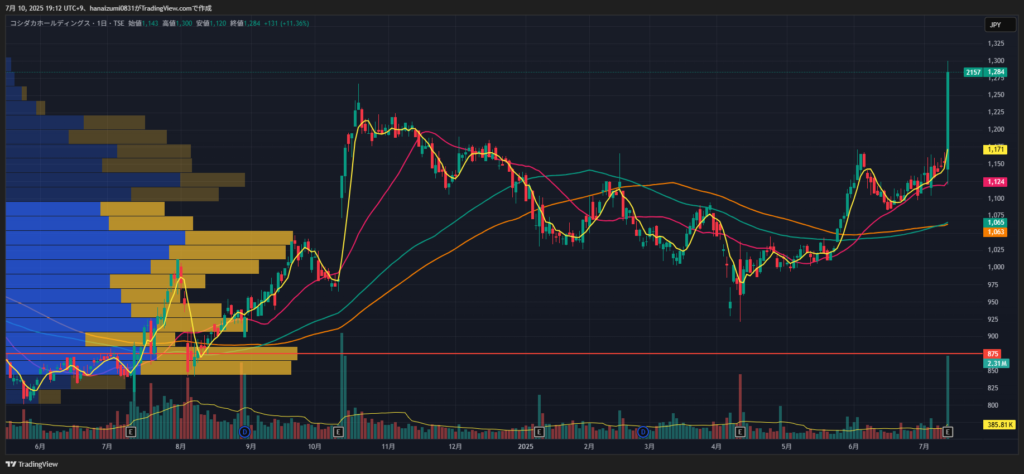
Task: Click the change value +131 (+11.36%)
Action: tap(287, 23)
